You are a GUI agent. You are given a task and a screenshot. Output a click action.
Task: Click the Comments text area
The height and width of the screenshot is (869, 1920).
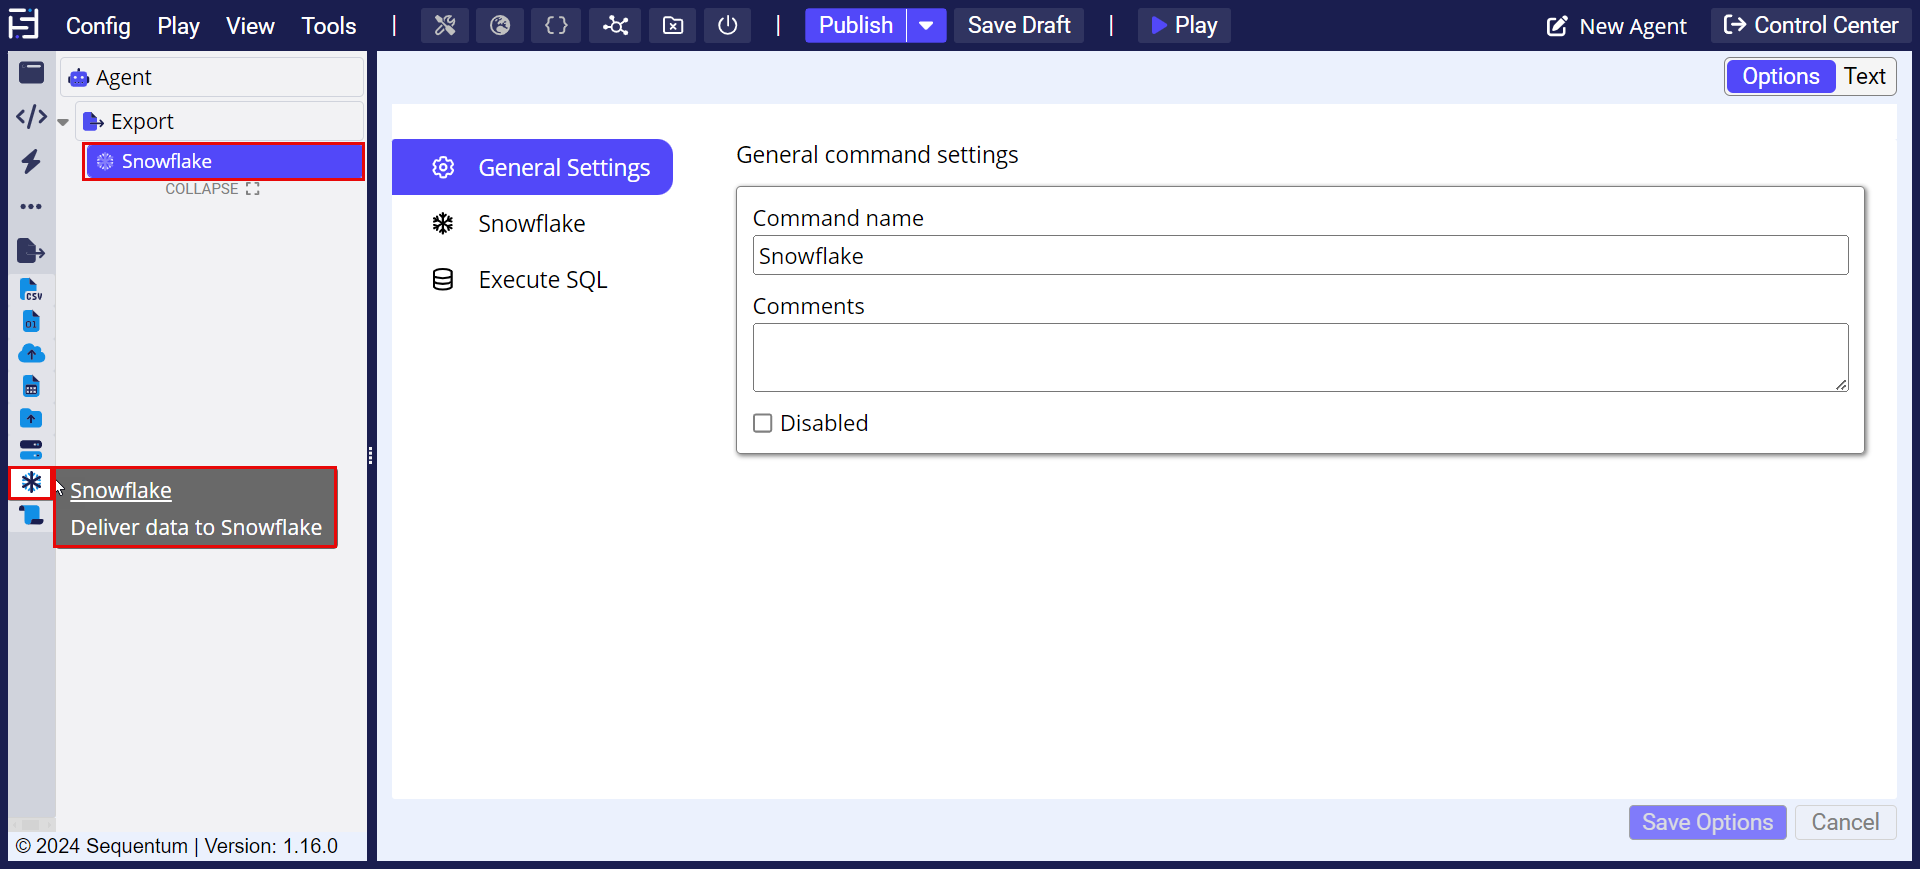pos(1300,357)
